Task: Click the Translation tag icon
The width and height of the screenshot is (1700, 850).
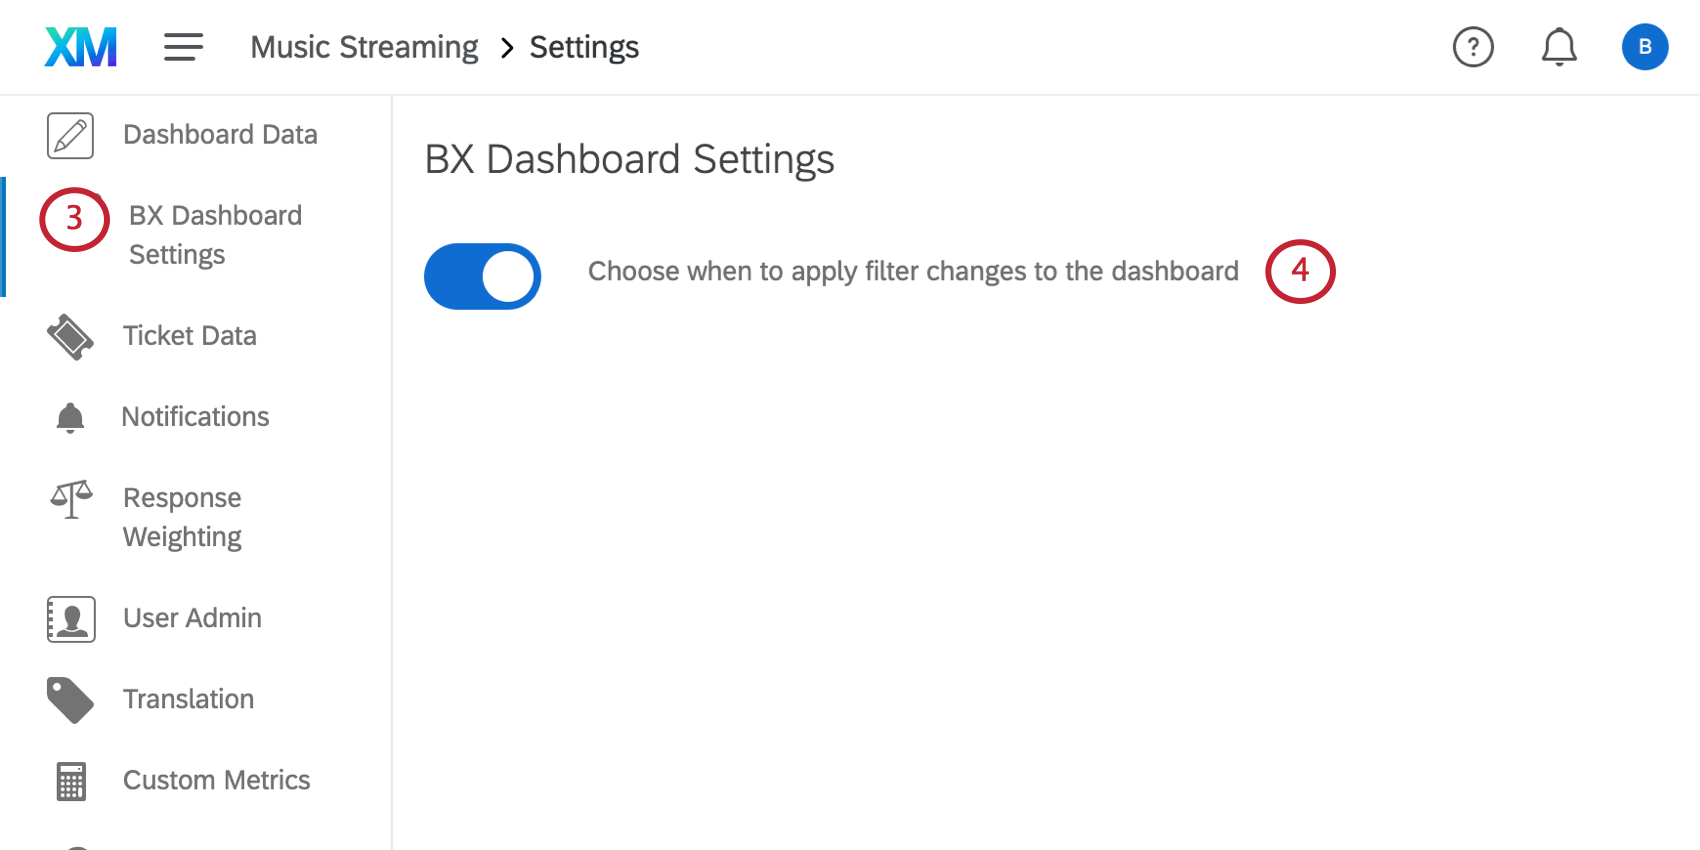Action: click(x=70, y=700)
